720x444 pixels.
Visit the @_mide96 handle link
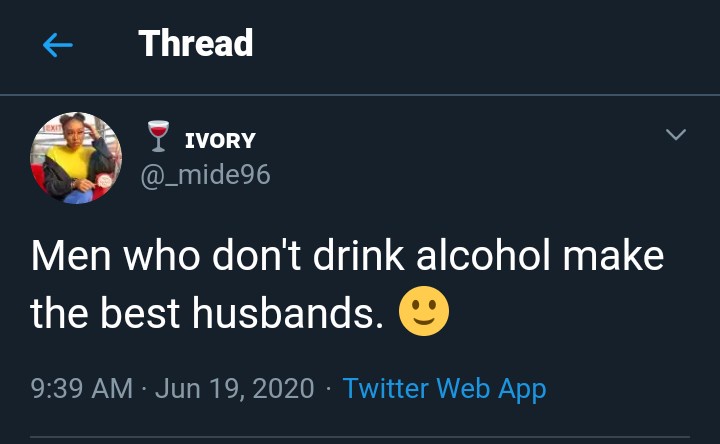(x=208, y=176)
